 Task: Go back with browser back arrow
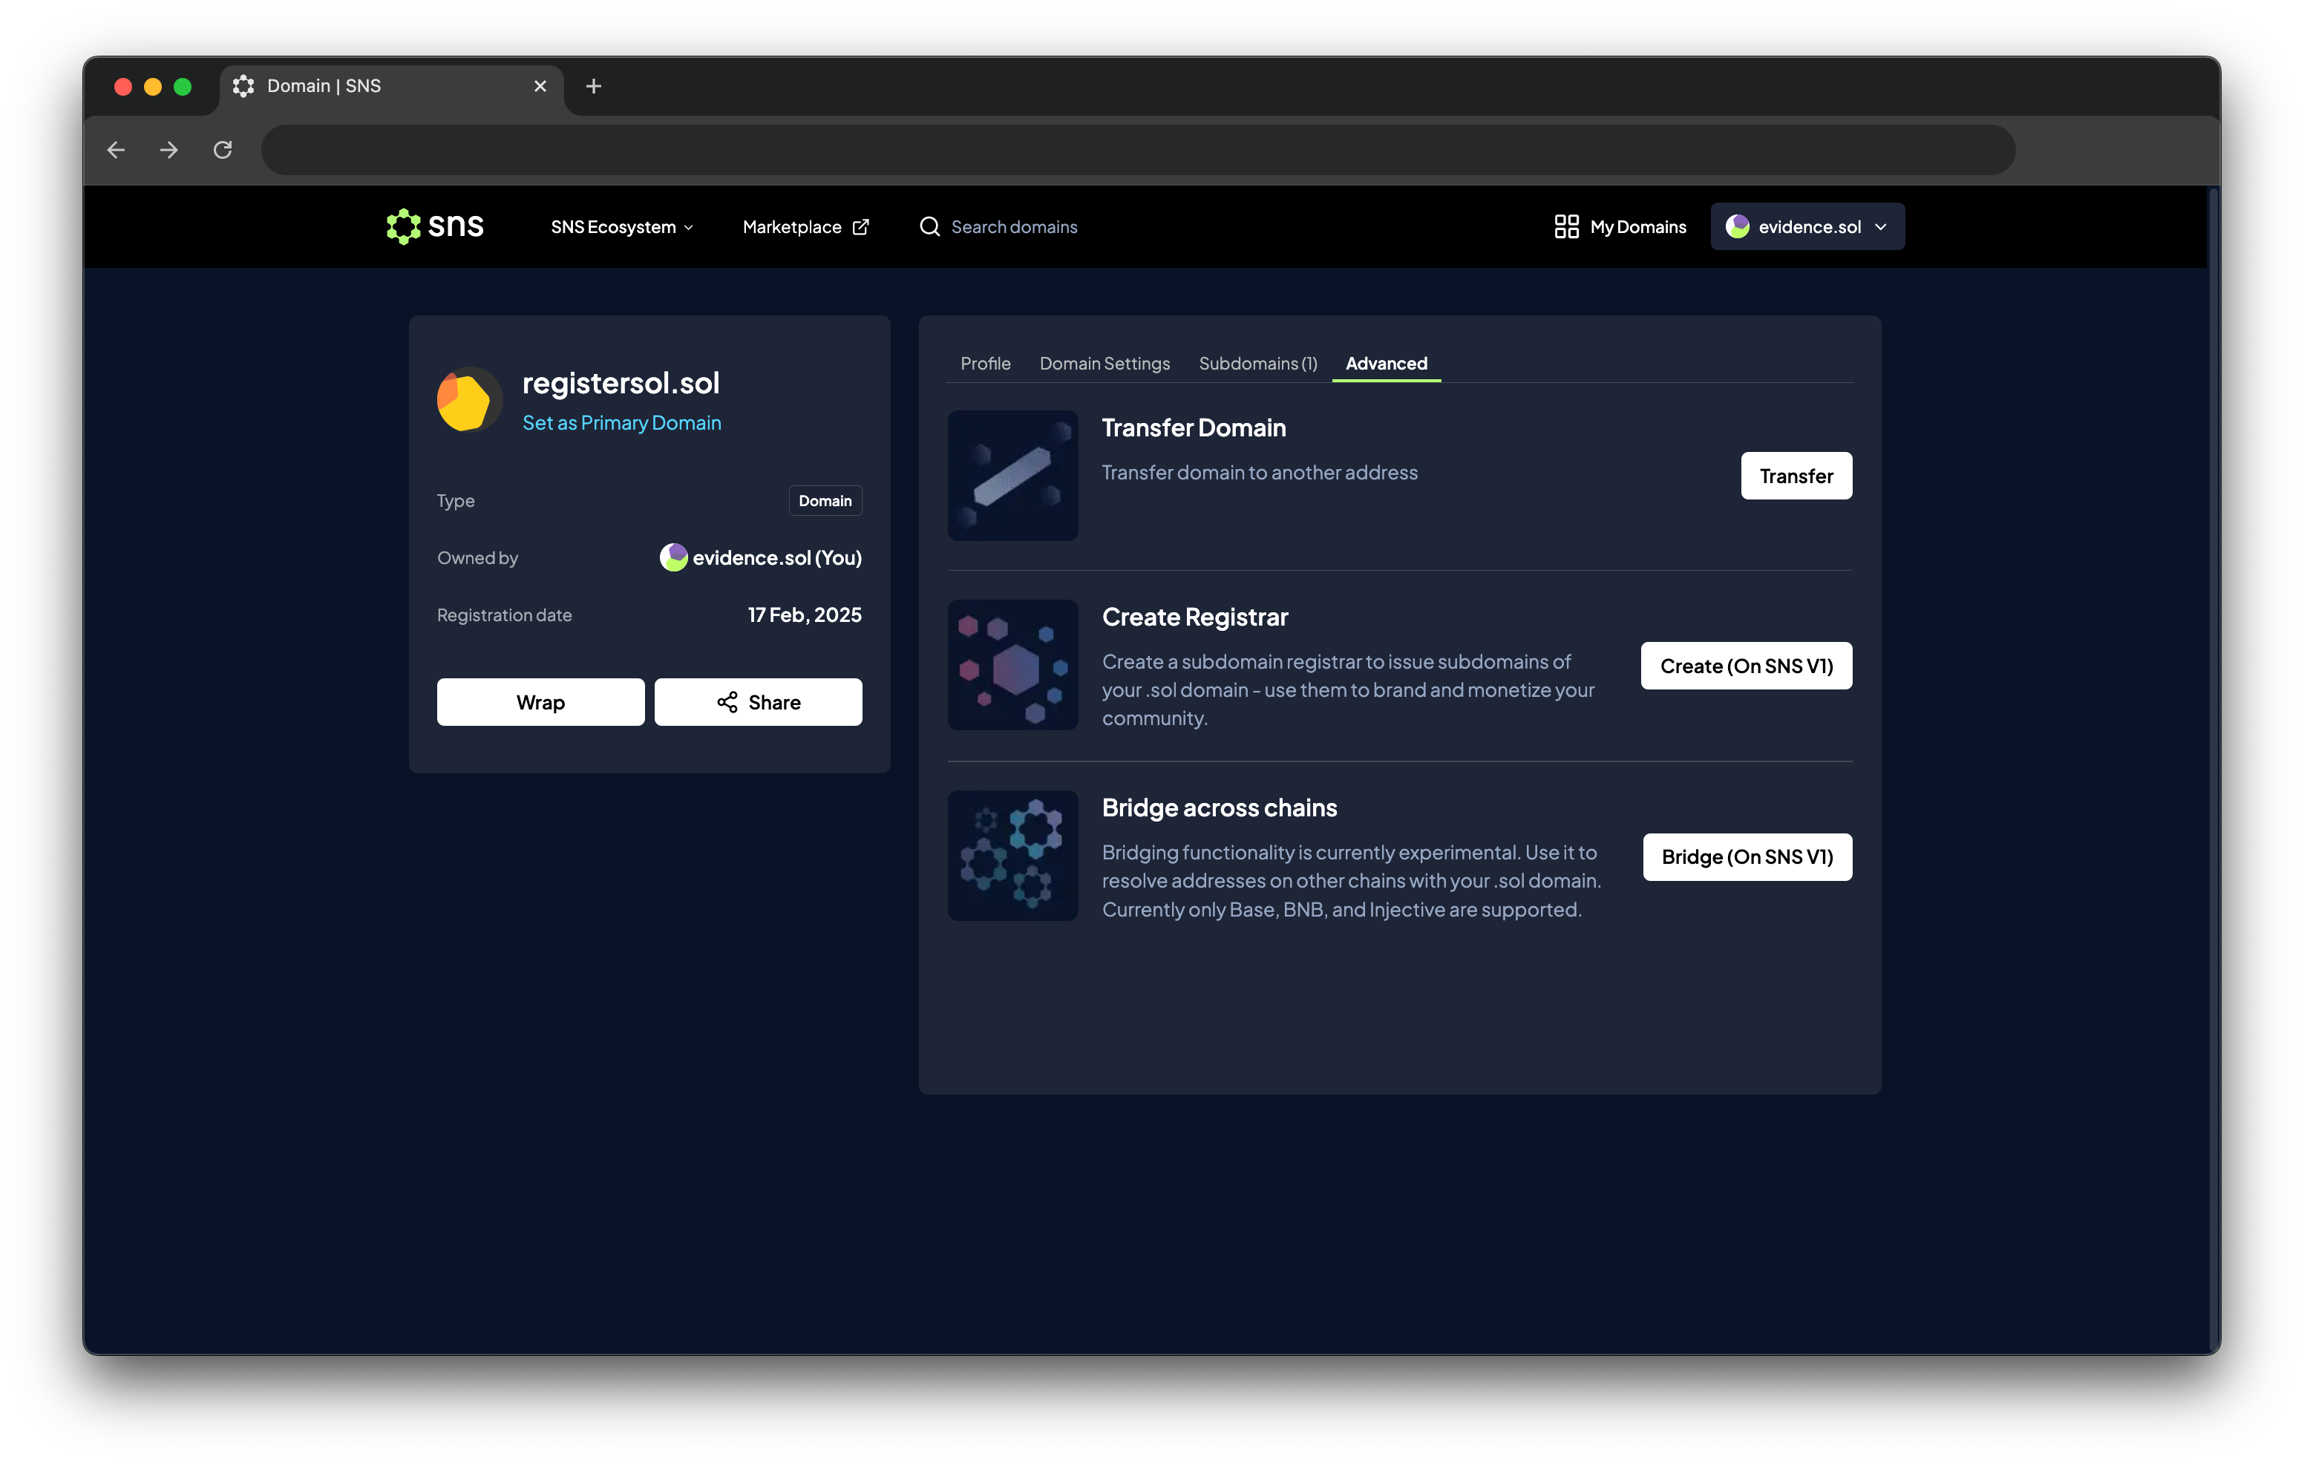(116, 150)
